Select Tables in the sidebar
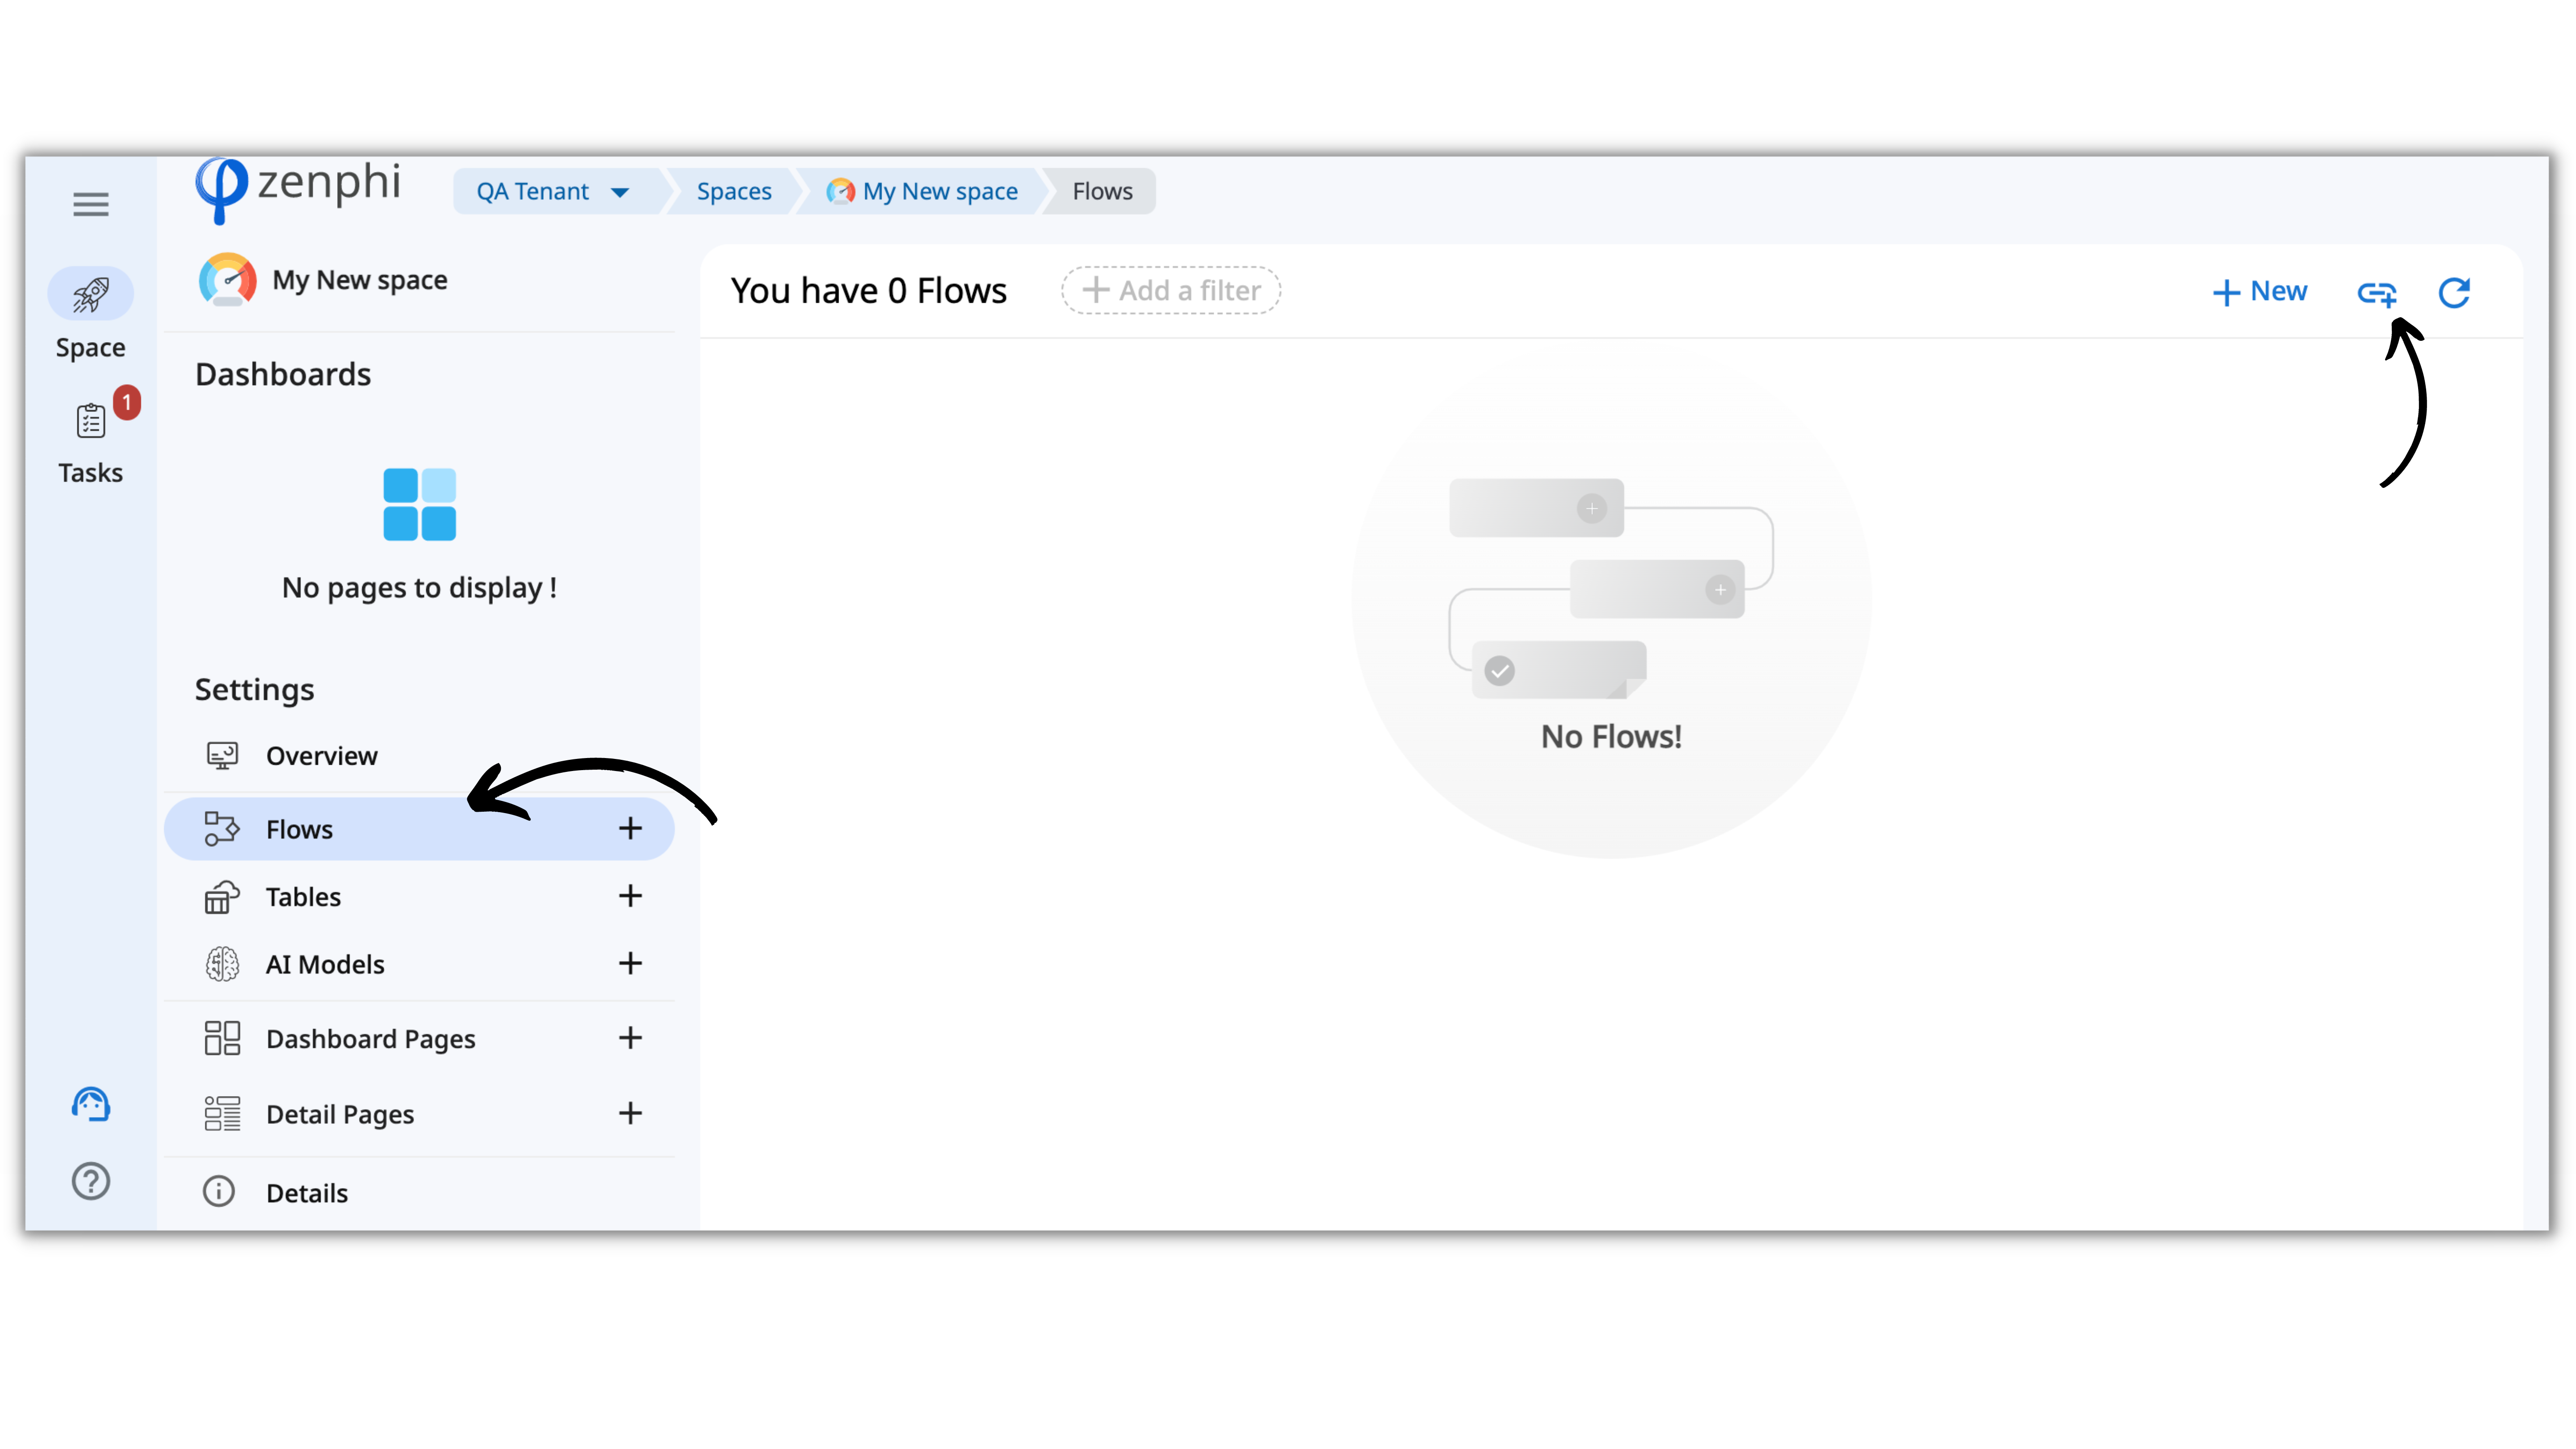This screenshot has width=2576, height=1449. [x=303, y=897]
